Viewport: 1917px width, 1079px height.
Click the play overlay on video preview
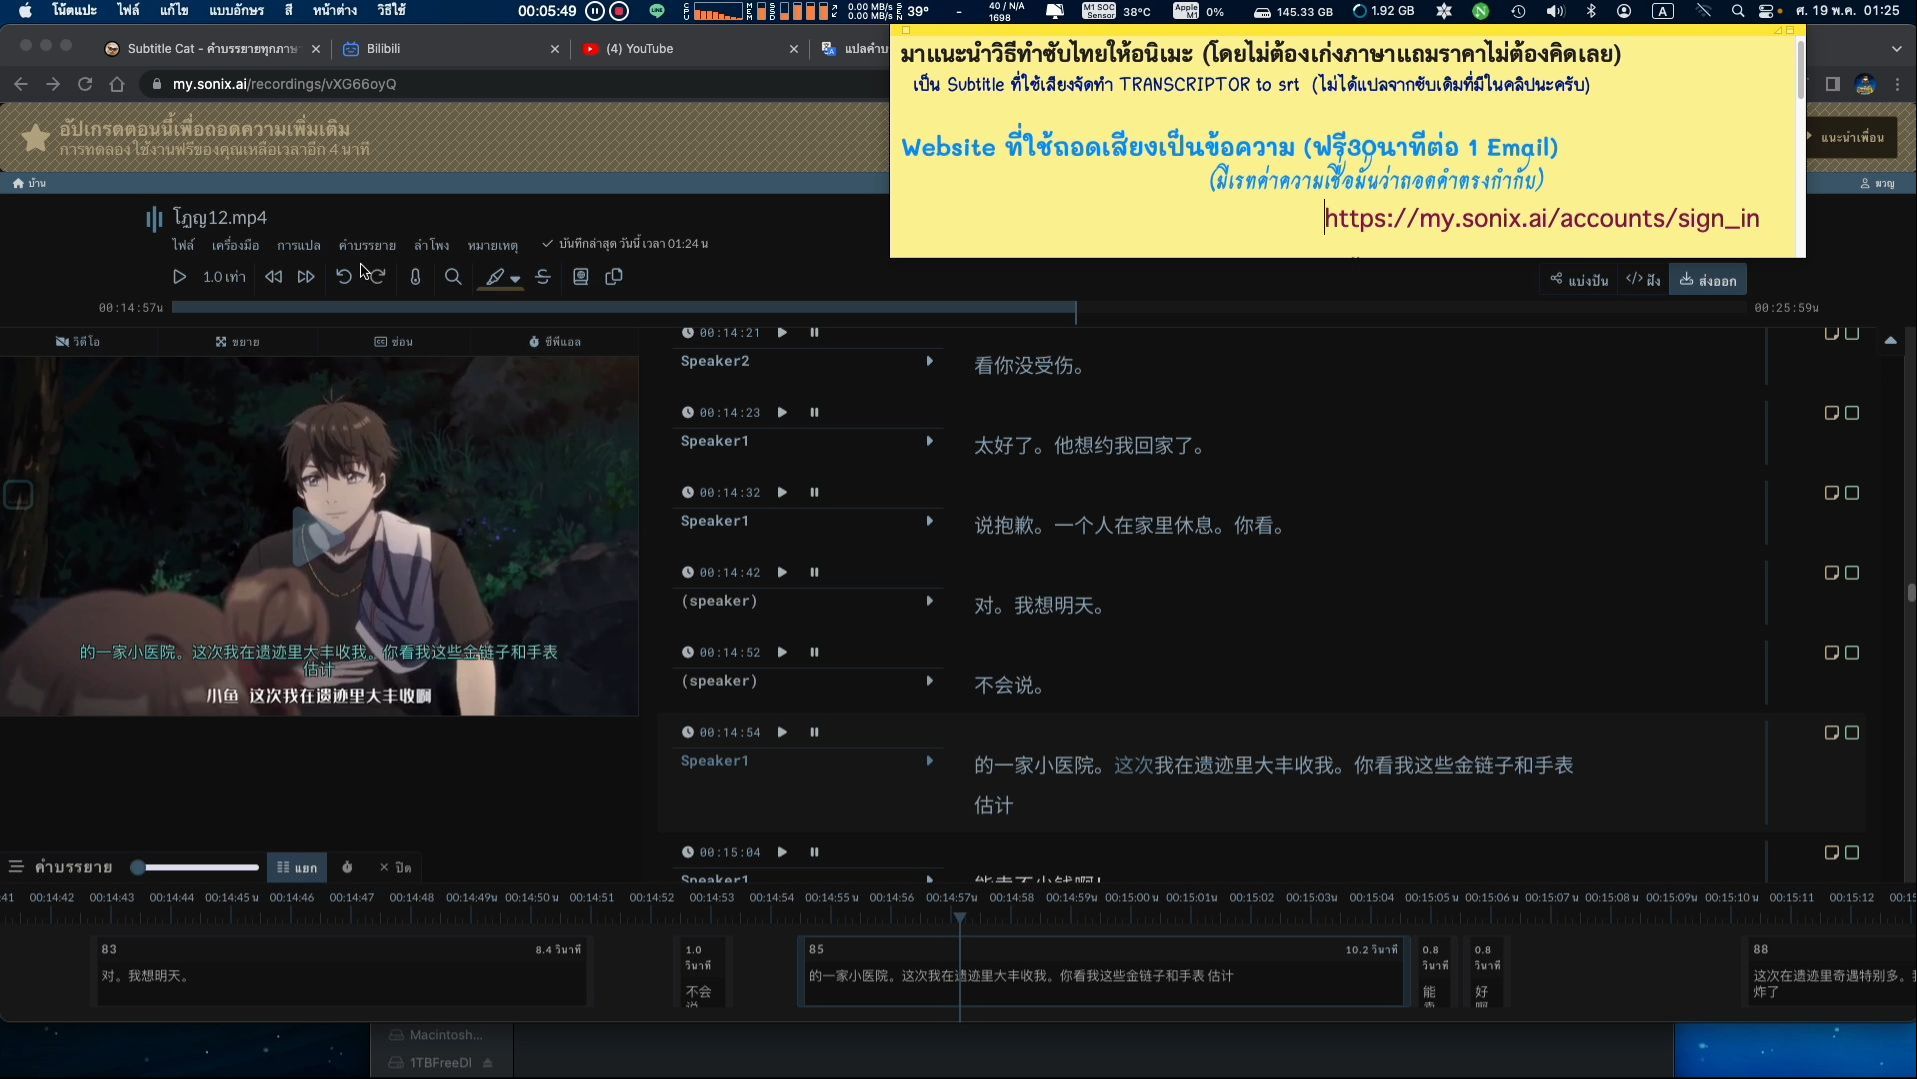(318, 536)
